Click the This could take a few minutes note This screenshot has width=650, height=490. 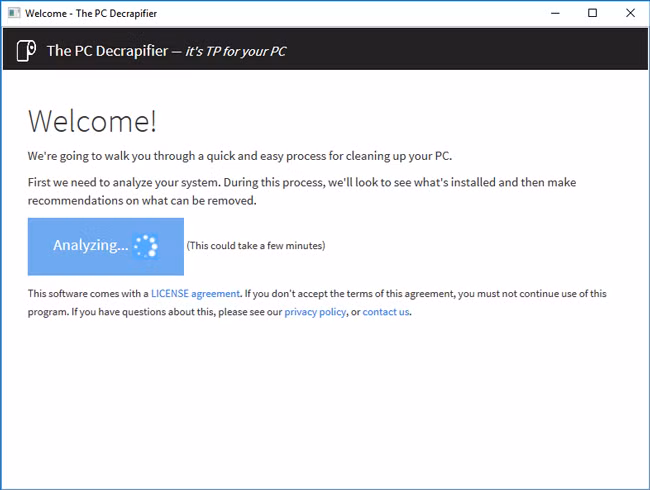click(256, 246)
